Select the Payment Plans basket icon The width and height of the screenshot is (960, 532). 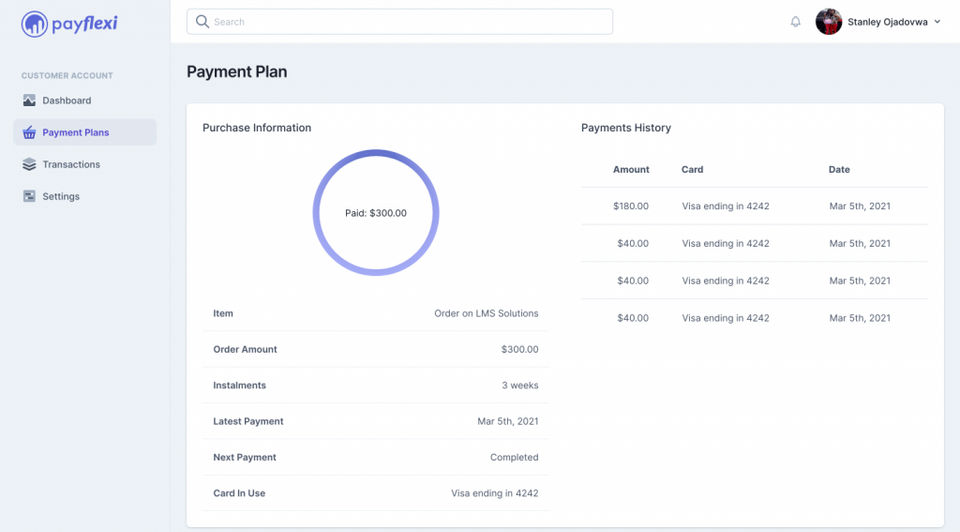click(29, 133)
